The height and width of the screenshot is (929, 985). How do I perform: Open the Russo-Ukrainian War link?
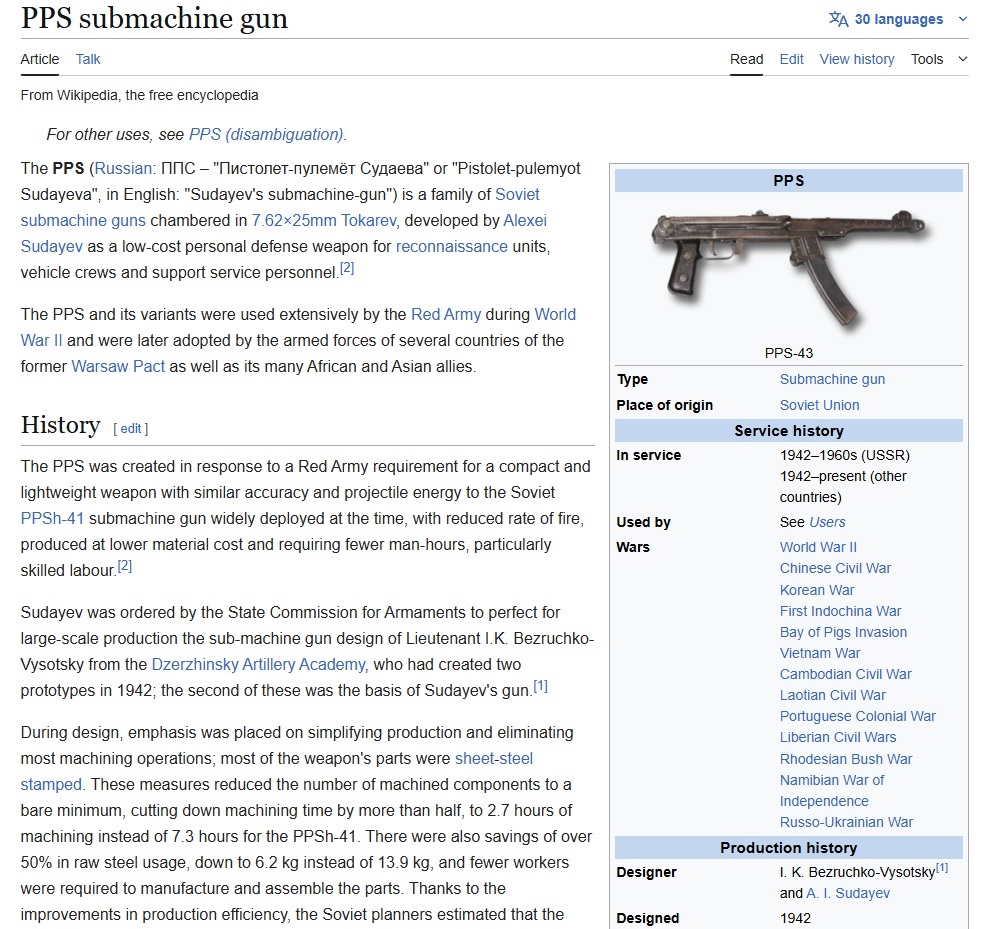click(x=846, y=822)
